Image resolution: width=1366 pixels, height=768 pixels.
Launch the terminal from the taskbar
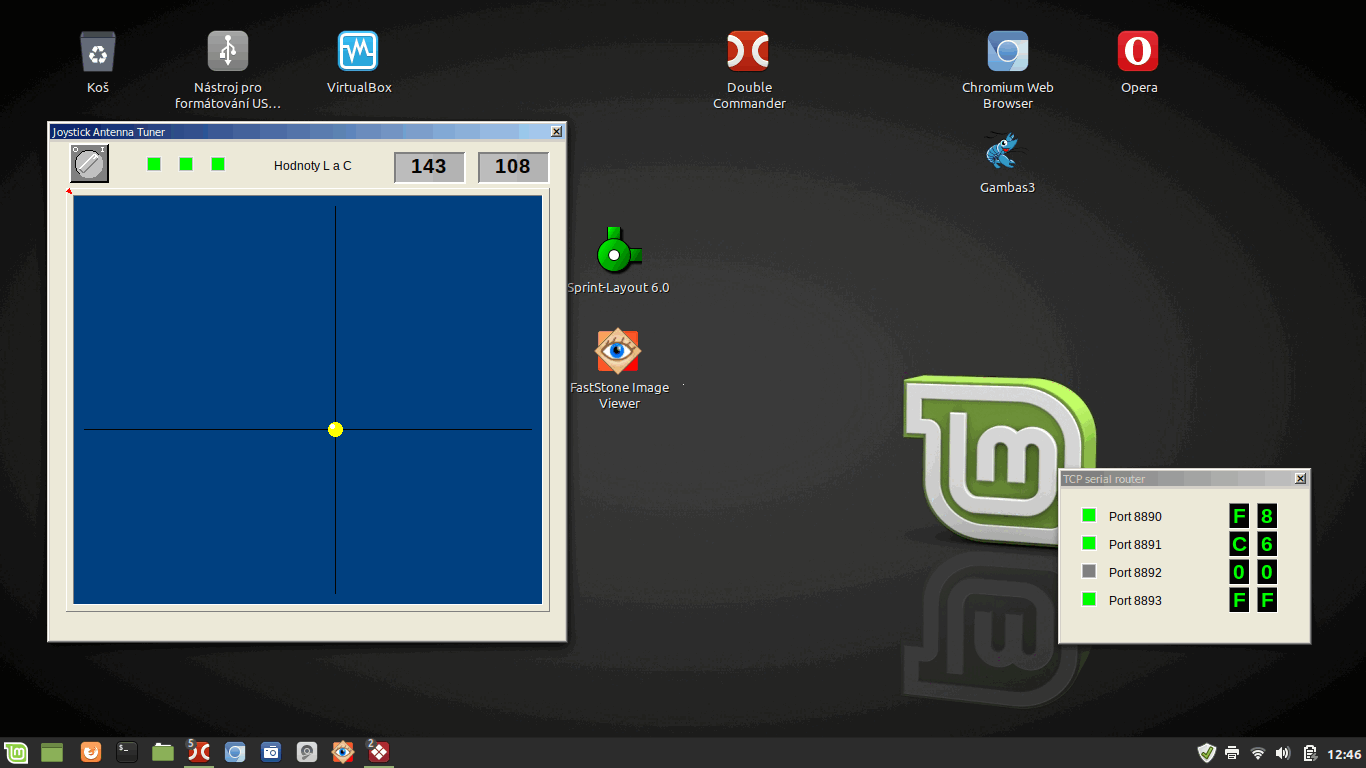pyautogui.click(x=126, y=752)
